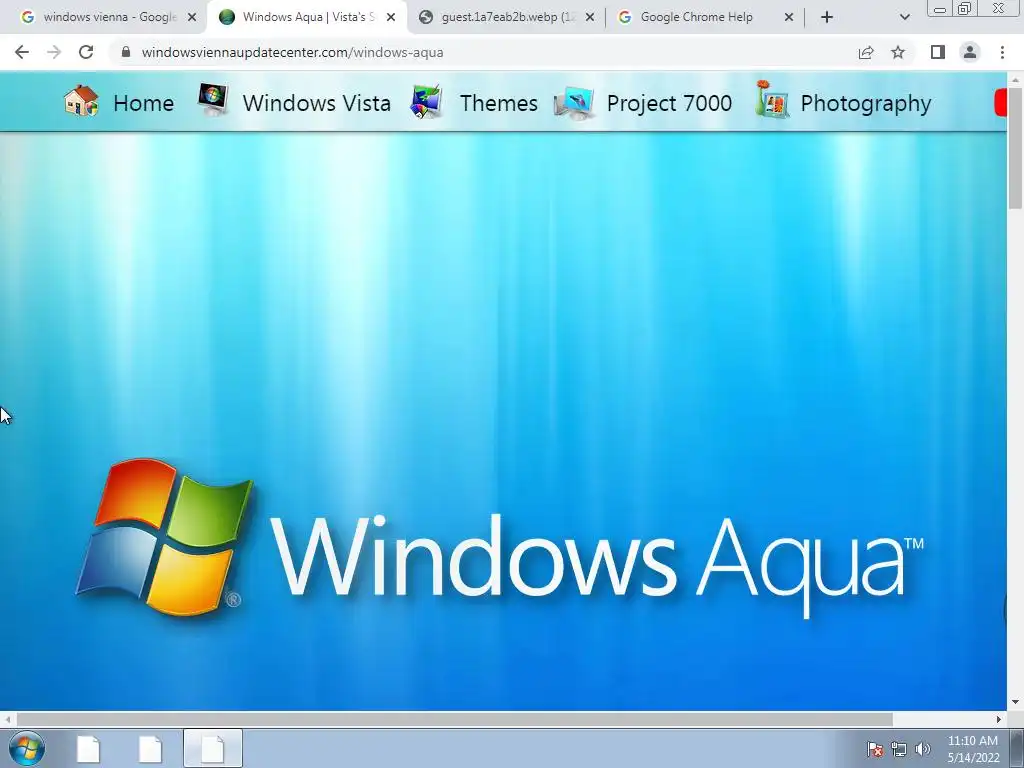
Task: Bookmark this page with the star
Action: pyautogui.click(x=898, y=52)
